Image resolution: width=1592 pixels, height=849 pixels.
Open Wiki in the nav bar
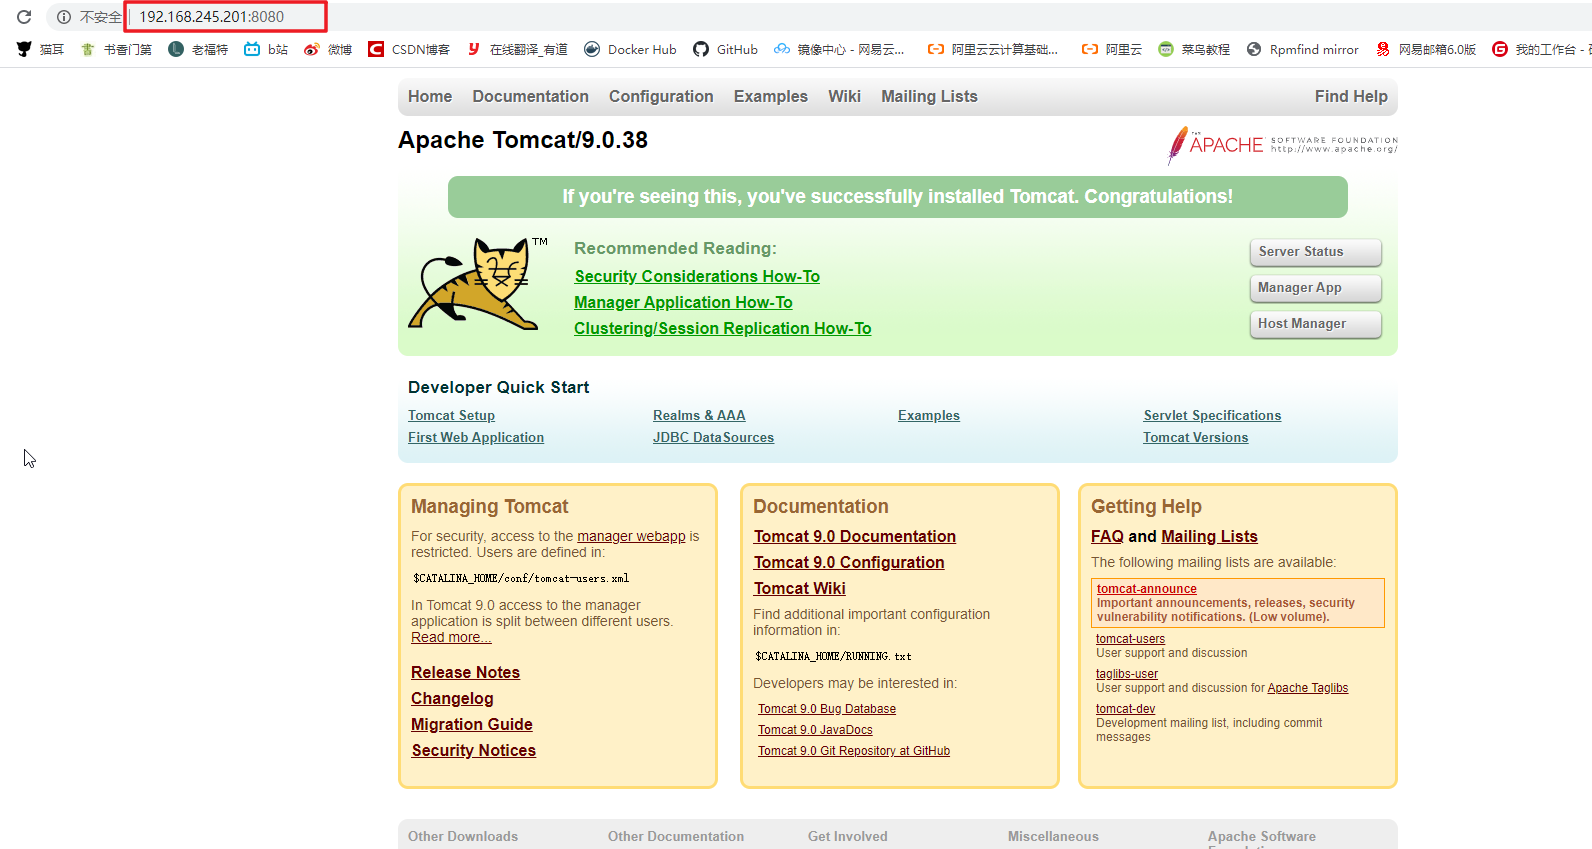pos(844,96)
